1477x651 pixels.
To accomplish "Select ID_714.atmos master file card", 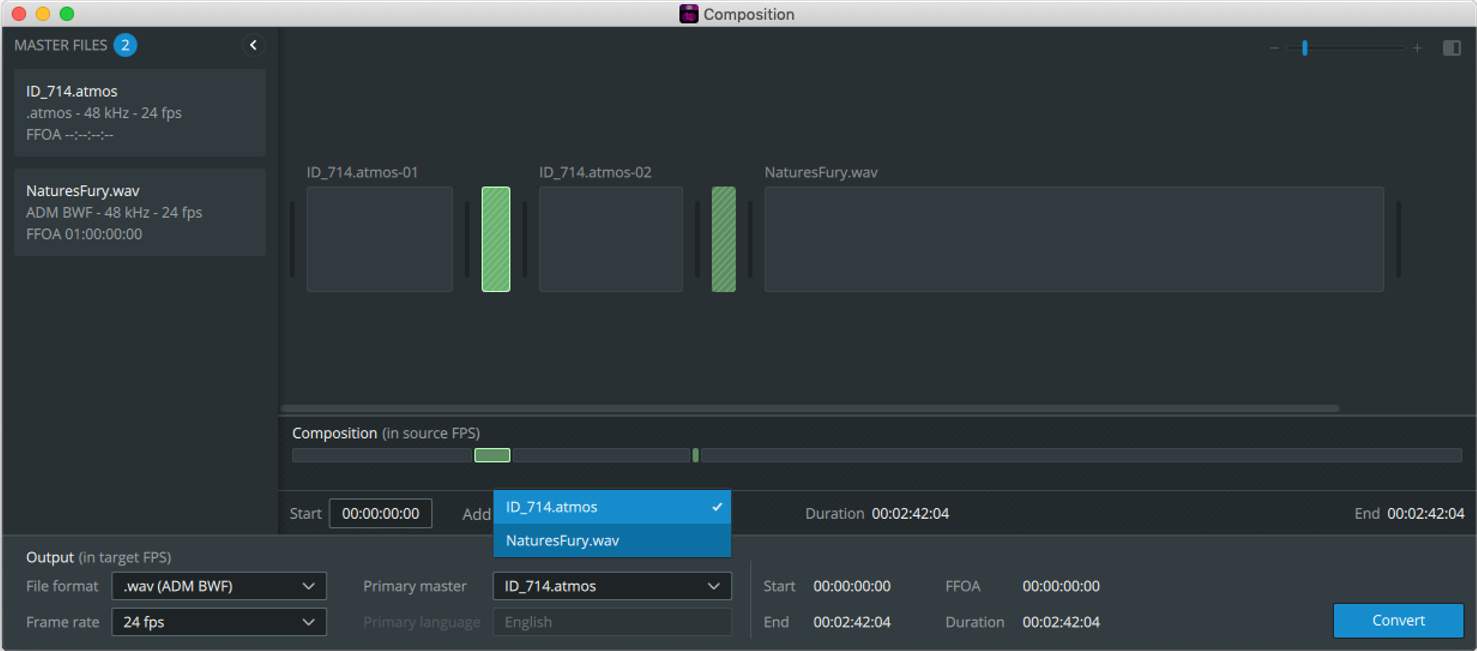I will tap(140, 112).
